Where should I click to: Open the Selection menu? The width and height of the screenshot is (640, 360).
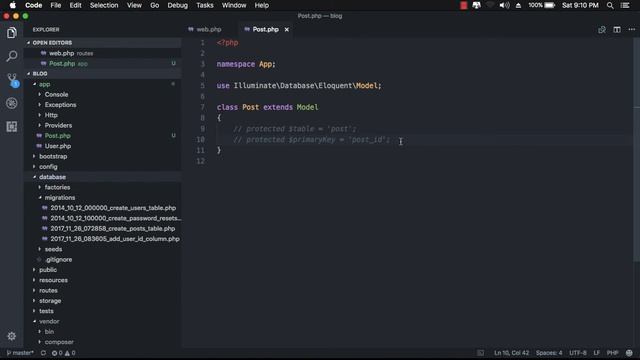[104, 5]
